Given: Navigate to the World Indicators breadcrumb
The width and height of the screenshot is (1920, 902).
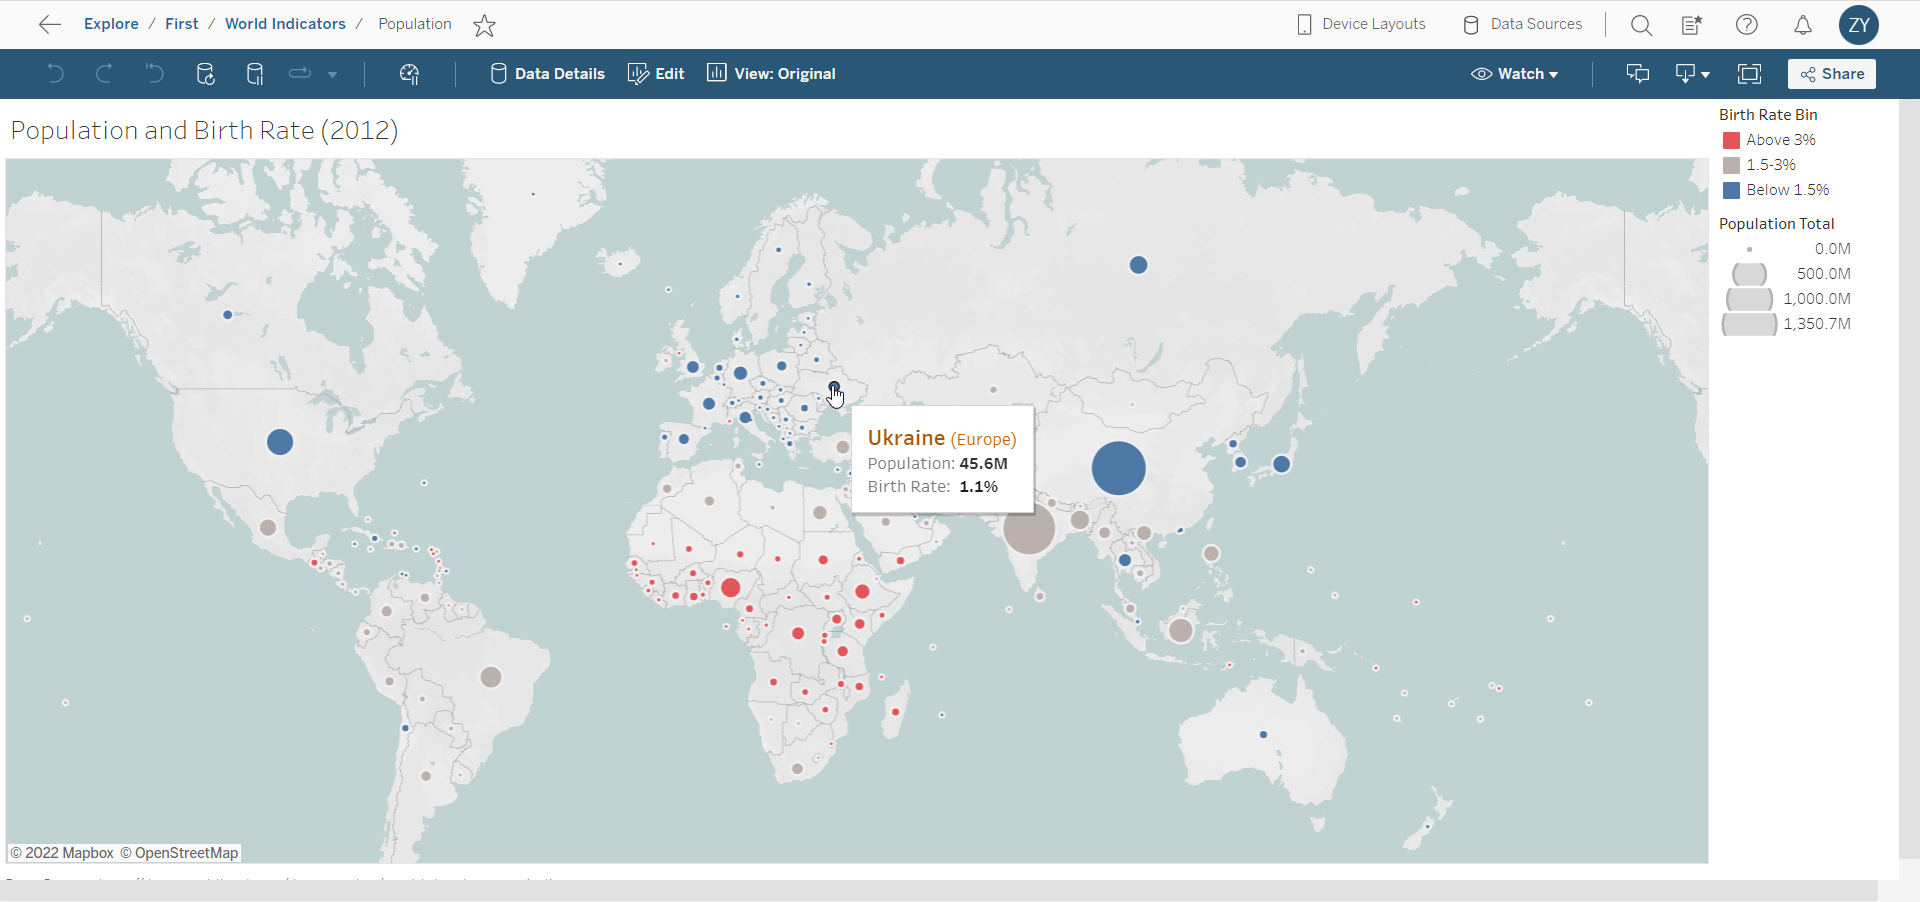Looking at the screenshot, I should click(x=285, y=23).
